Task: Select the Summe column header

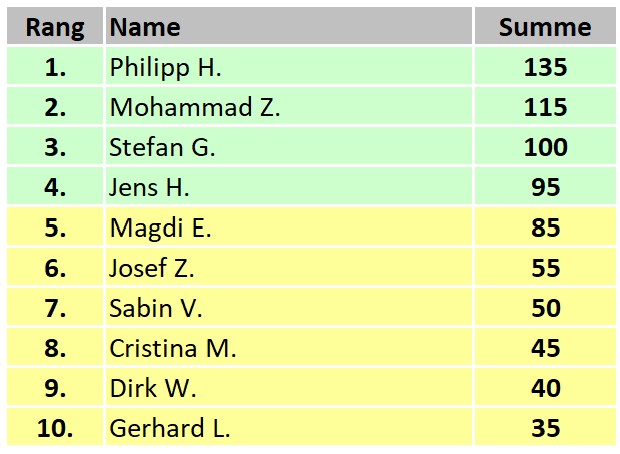Action: click(x=545, y=26)
